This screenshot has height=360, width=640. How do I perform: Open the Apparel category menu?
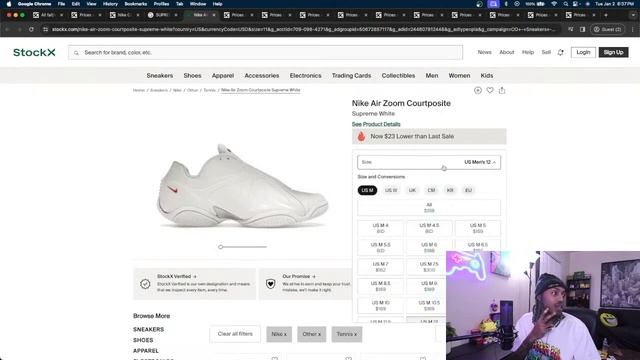click(223, 76)
